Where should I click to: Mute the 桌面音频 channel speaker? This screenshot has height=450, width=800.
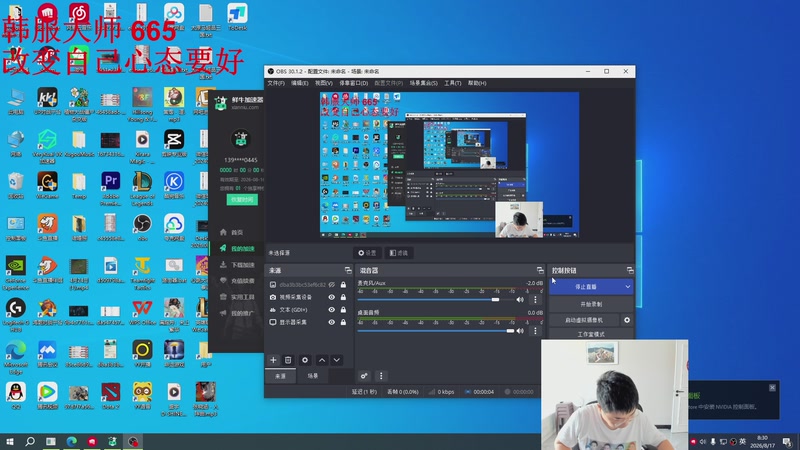[520, 331]
